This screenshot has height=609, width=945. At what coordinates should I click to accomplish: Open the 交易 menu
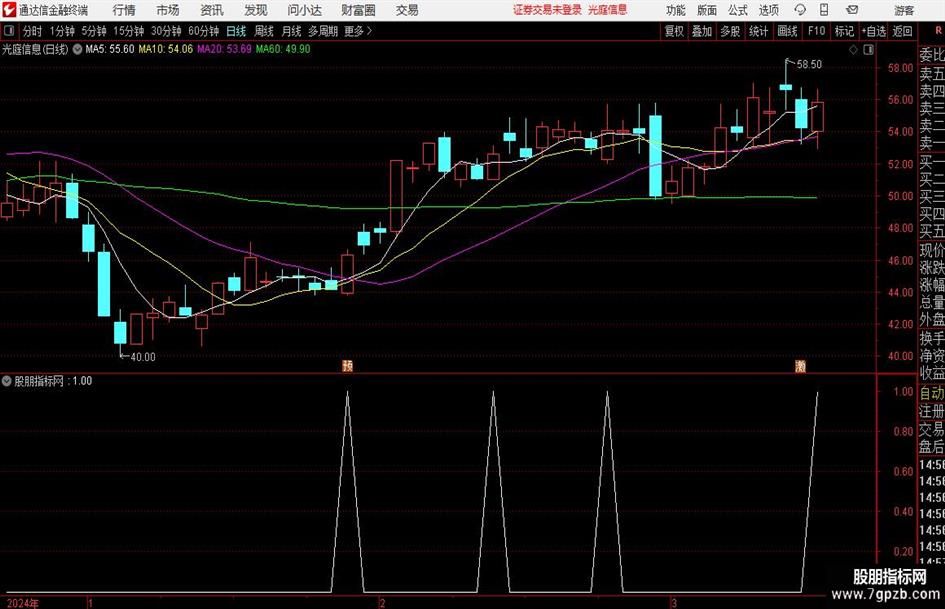[x=407, y=10]
